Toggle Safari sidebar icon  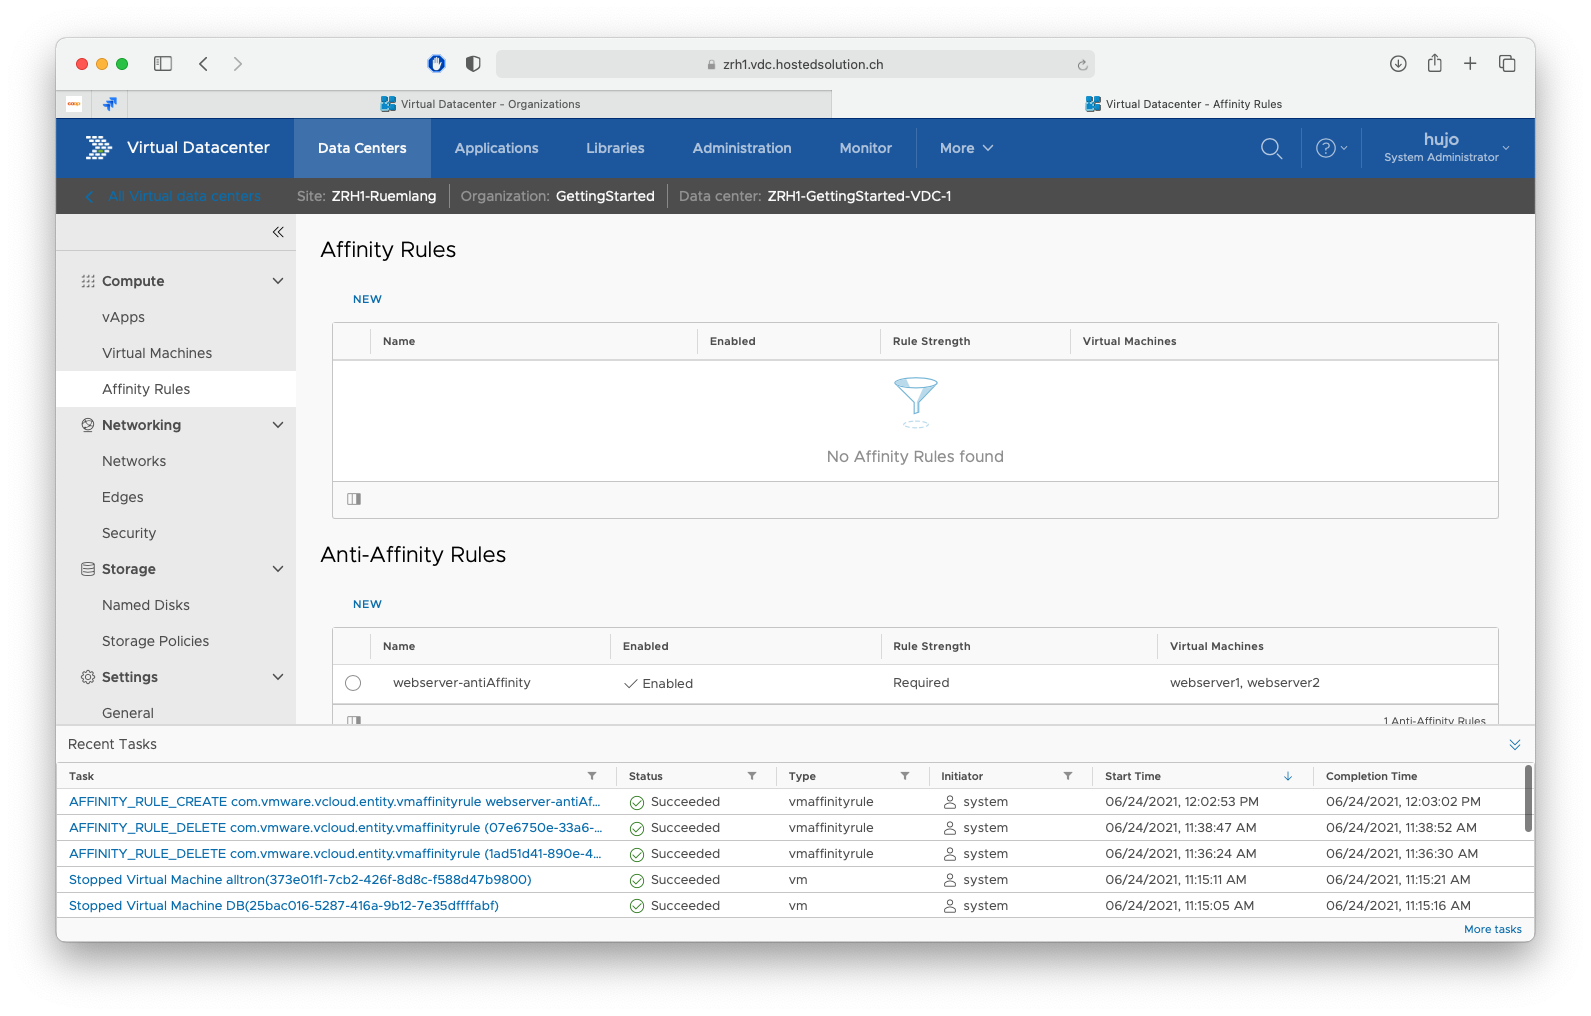click(163, 64)
